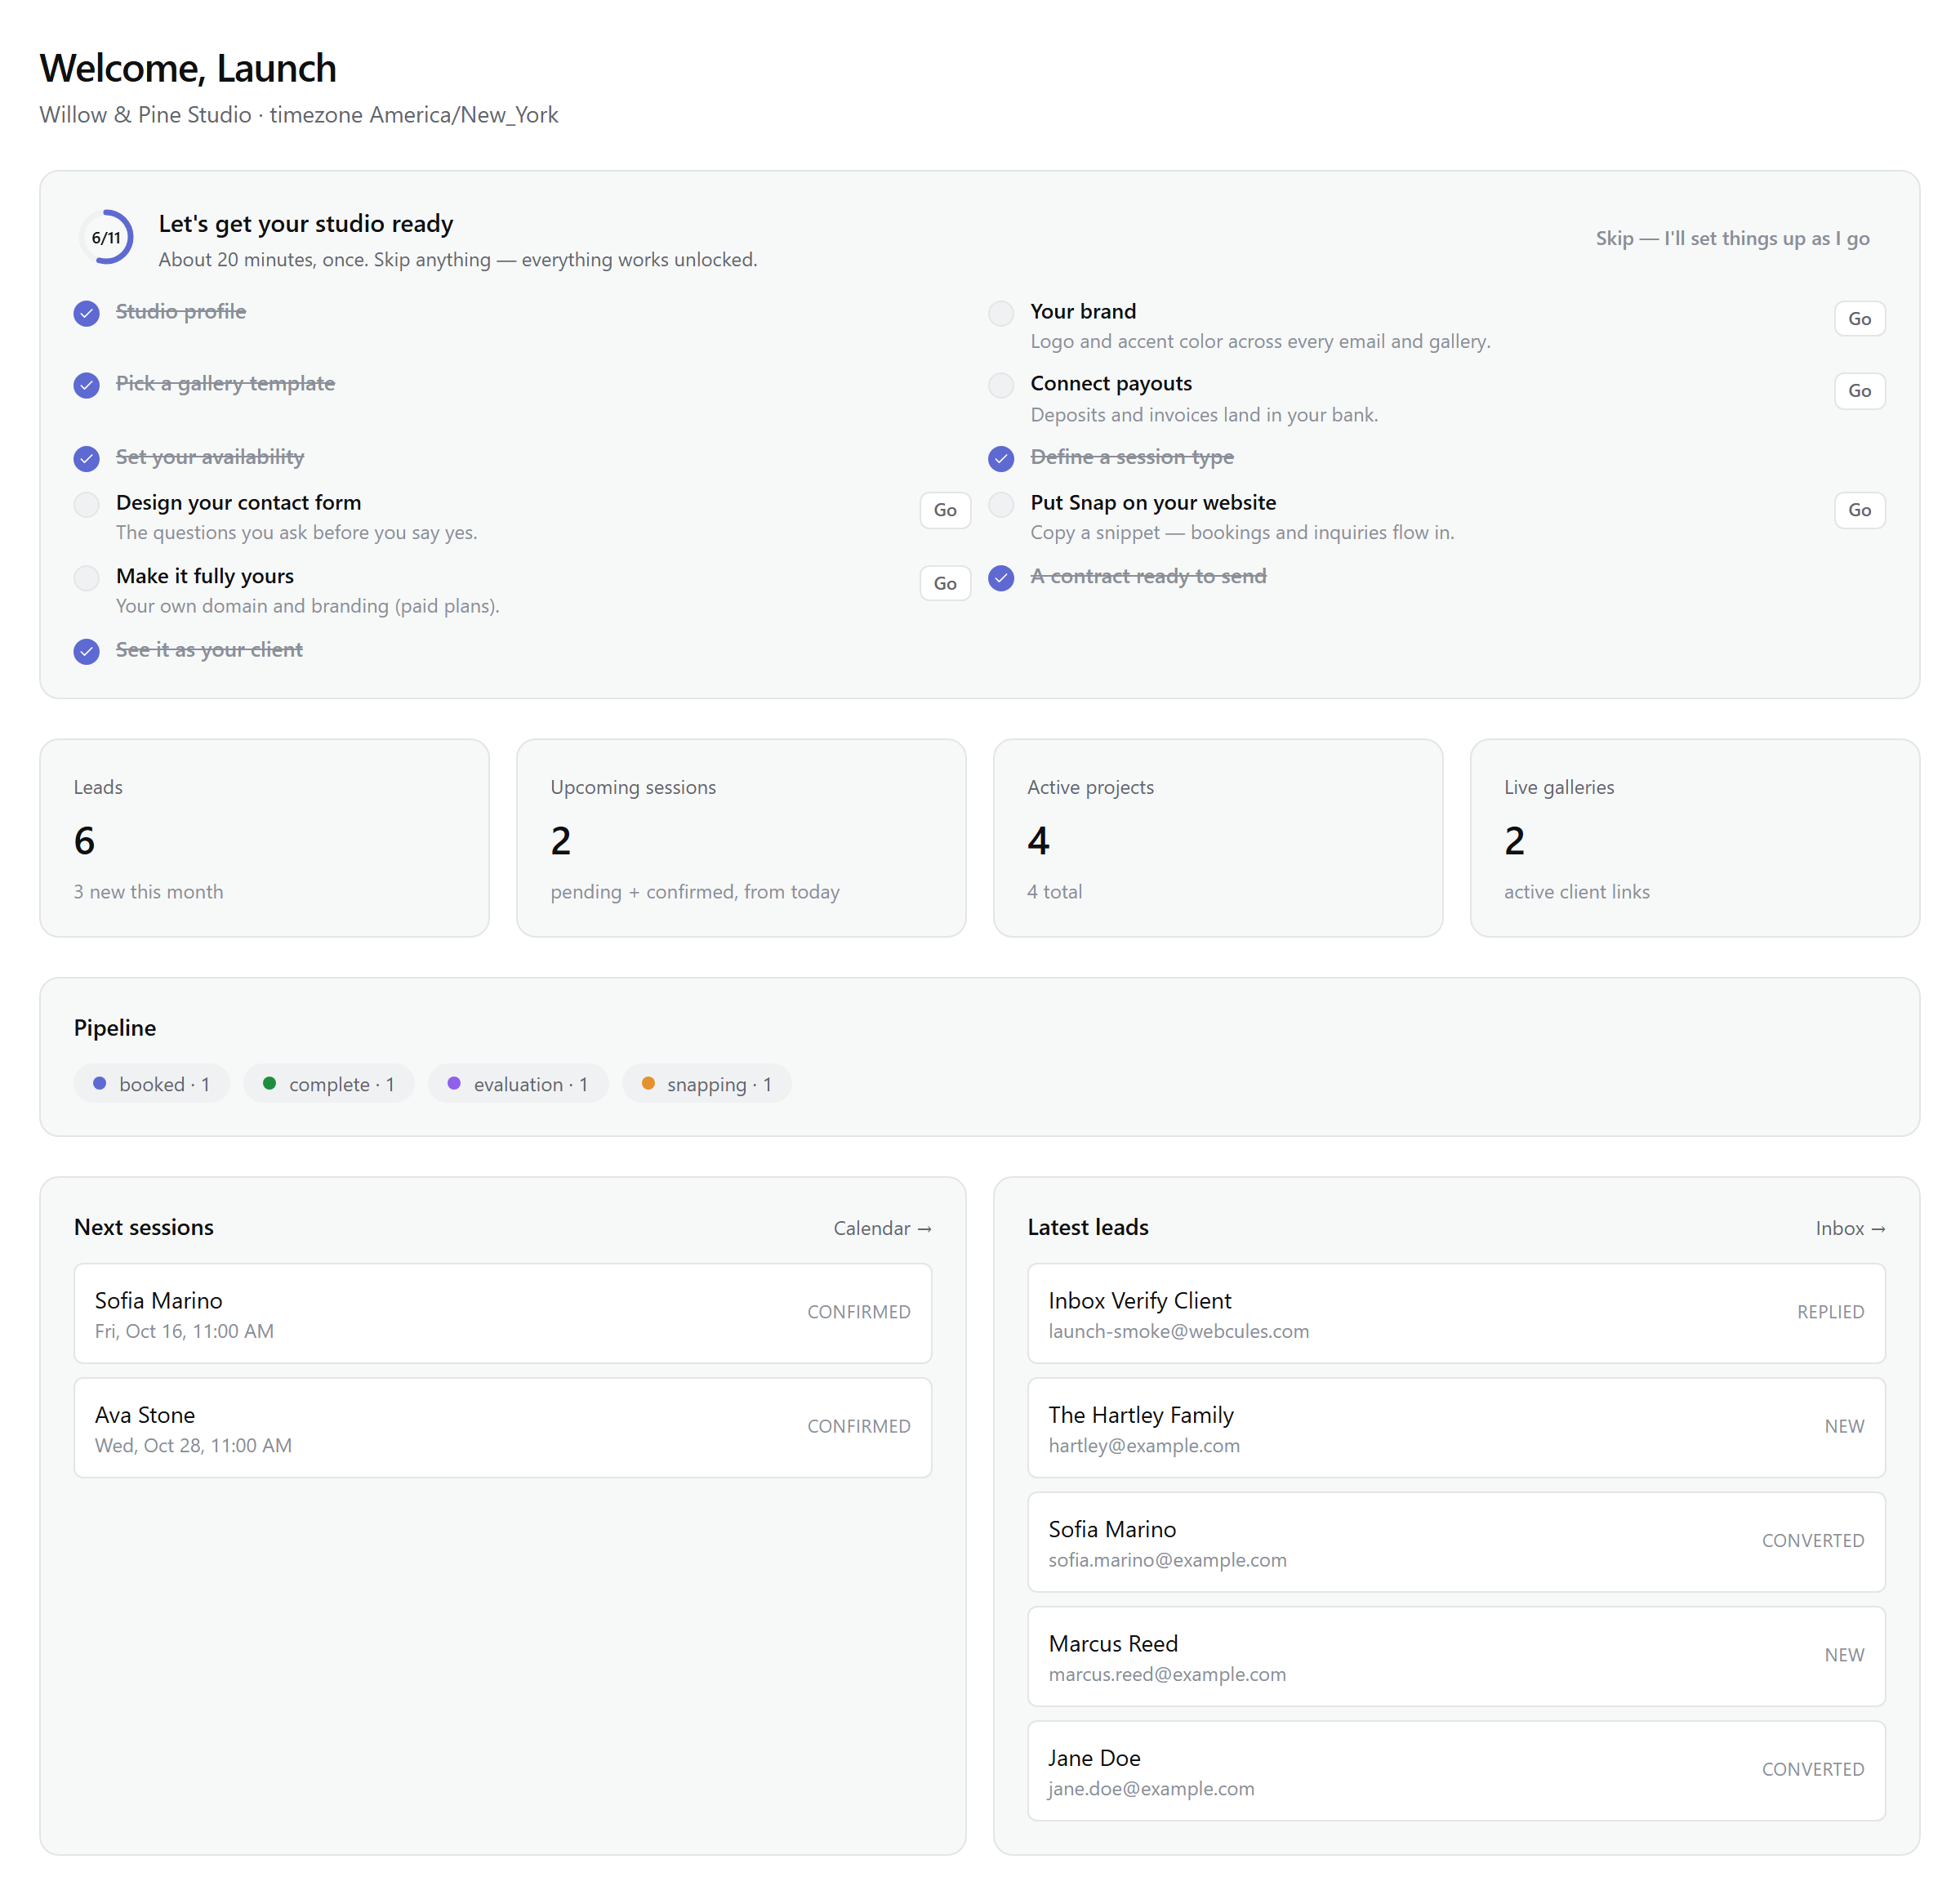Click the Set your availability title
This screenshot has height=1895, width=1960.
point(210,457)
